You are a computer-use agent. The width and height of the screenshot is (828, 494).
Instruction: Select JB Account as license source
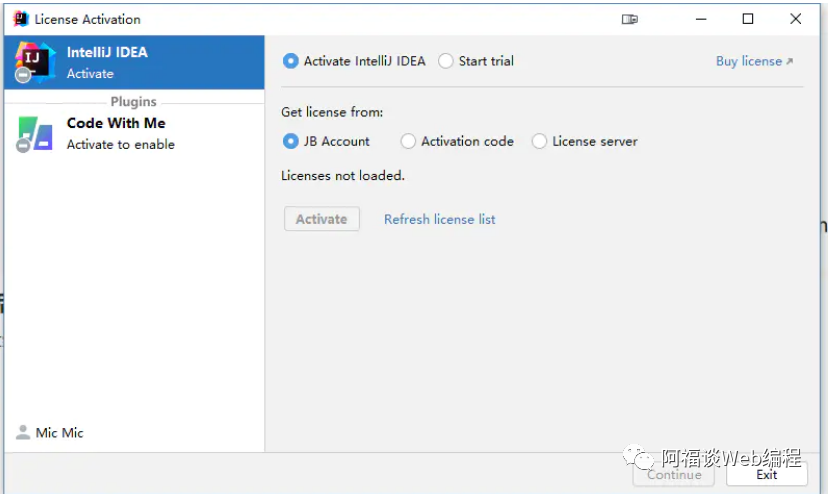pos(326,142)
